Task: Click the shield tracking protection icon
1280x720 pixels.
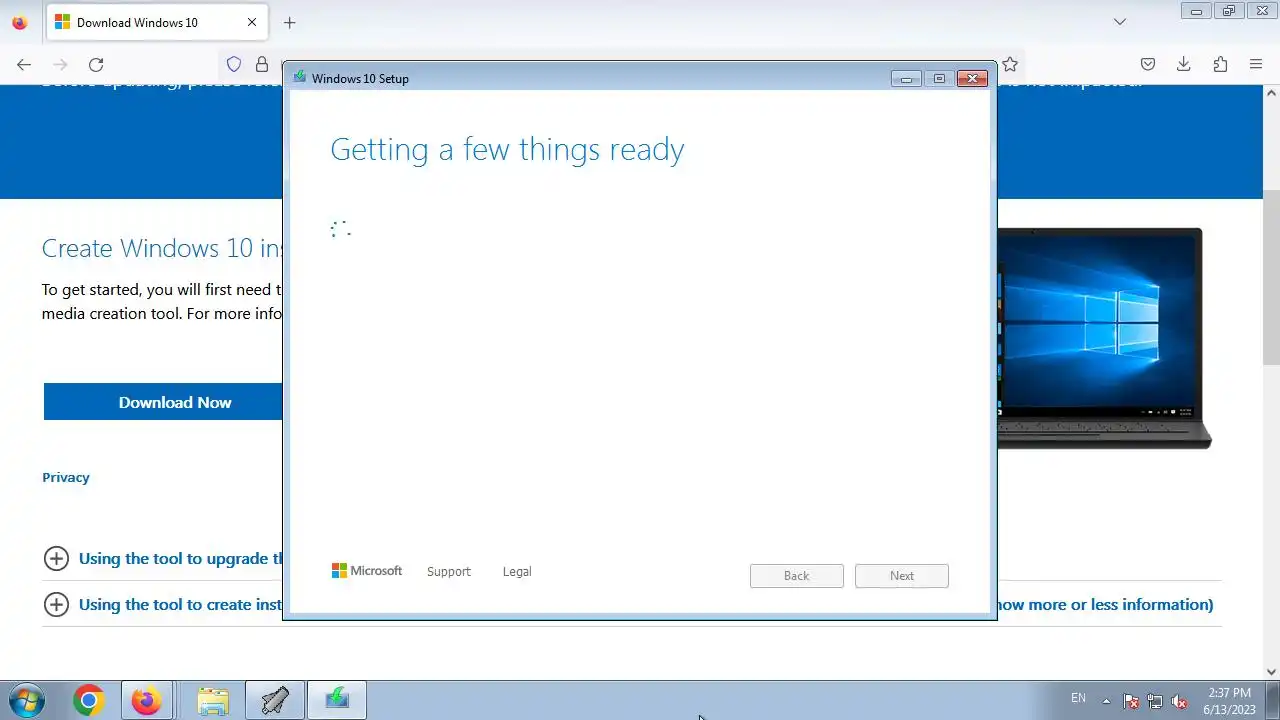Action: coord(234,64)
